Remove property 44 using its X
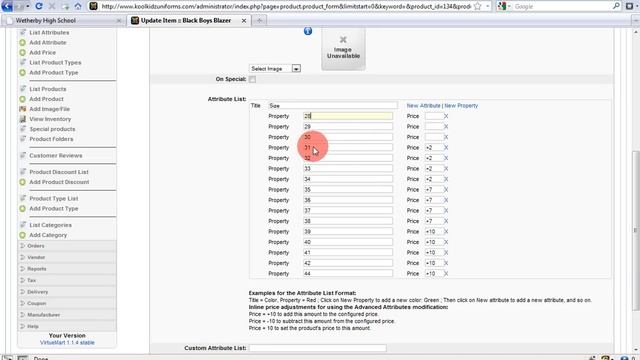This screenshot has width=640, height=360. click(x=446, y=274)
